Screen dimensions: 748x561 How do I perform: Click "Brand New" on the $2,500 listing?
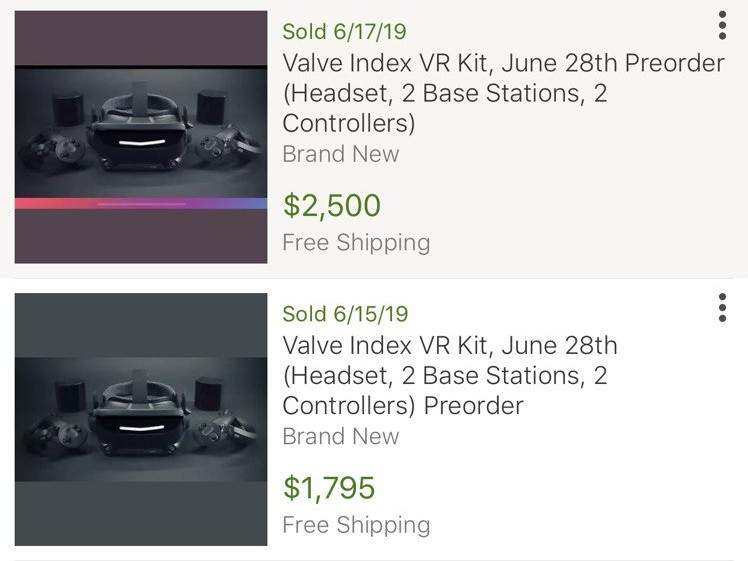340,154
